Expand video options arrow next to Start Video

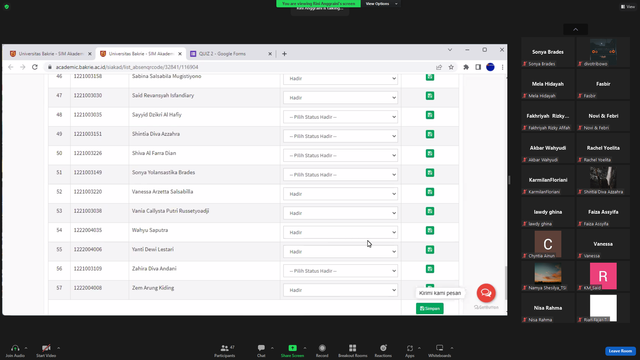coord(58,348)
